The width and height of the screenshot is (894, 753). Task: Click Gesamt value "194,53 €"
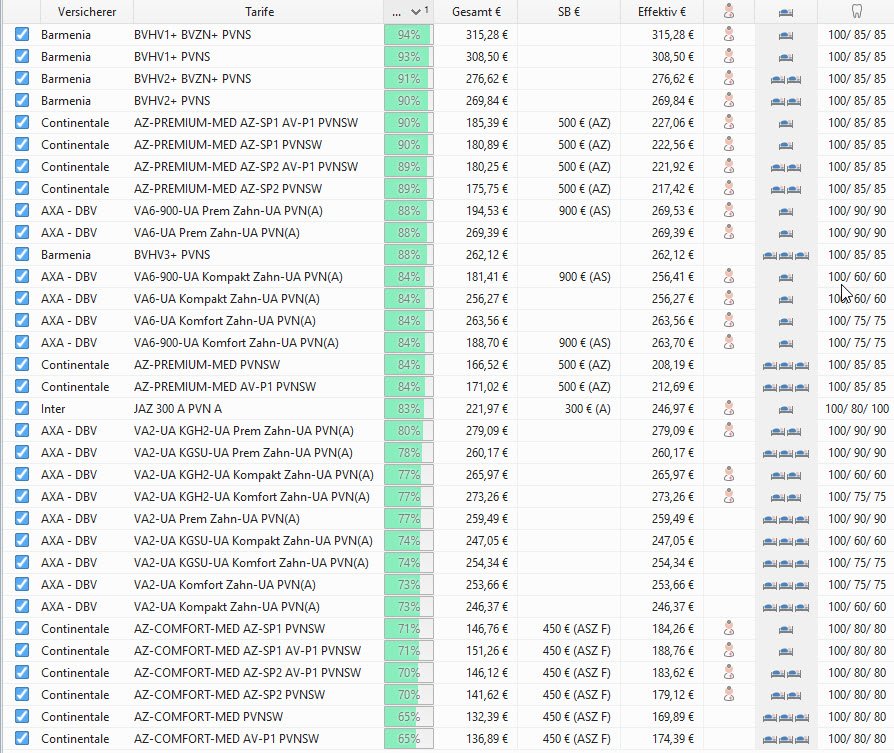486,211
